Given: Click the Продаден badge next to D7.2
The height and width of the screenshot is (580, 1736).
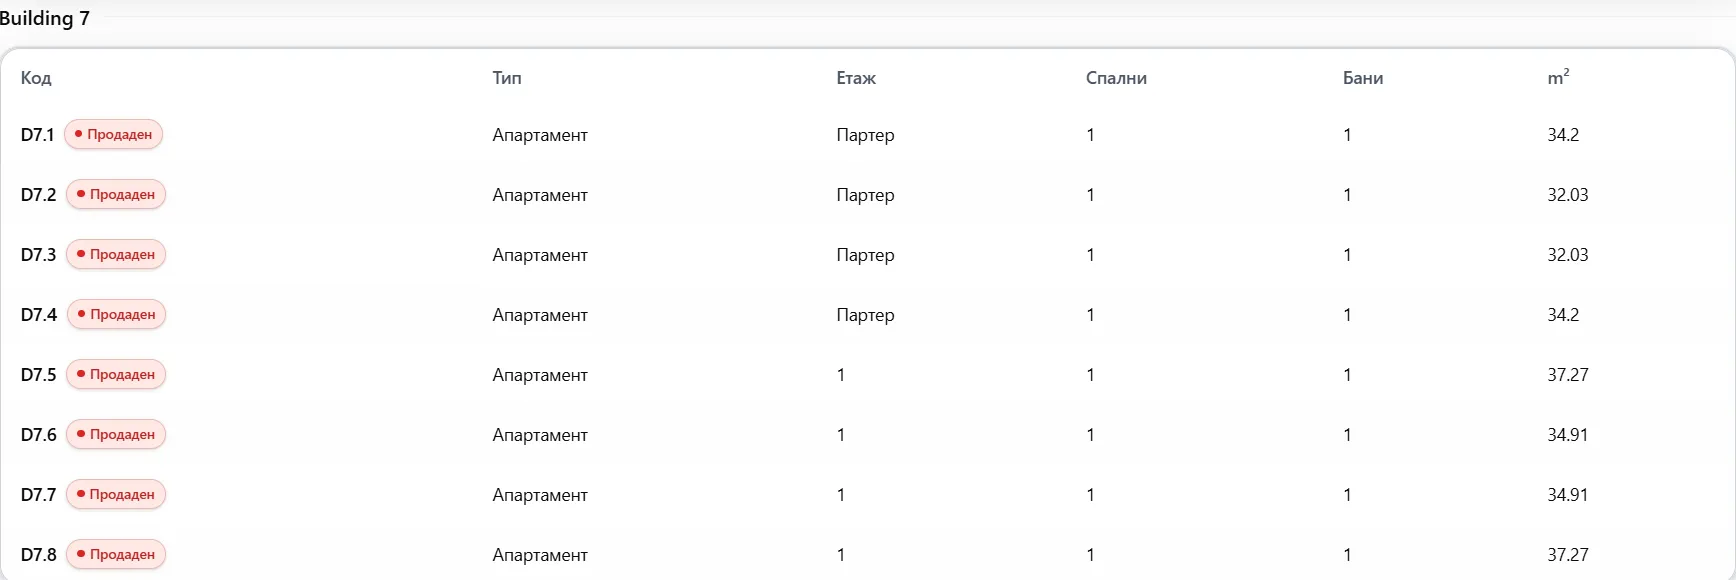Looking at the screenshot, I should 116,194.
